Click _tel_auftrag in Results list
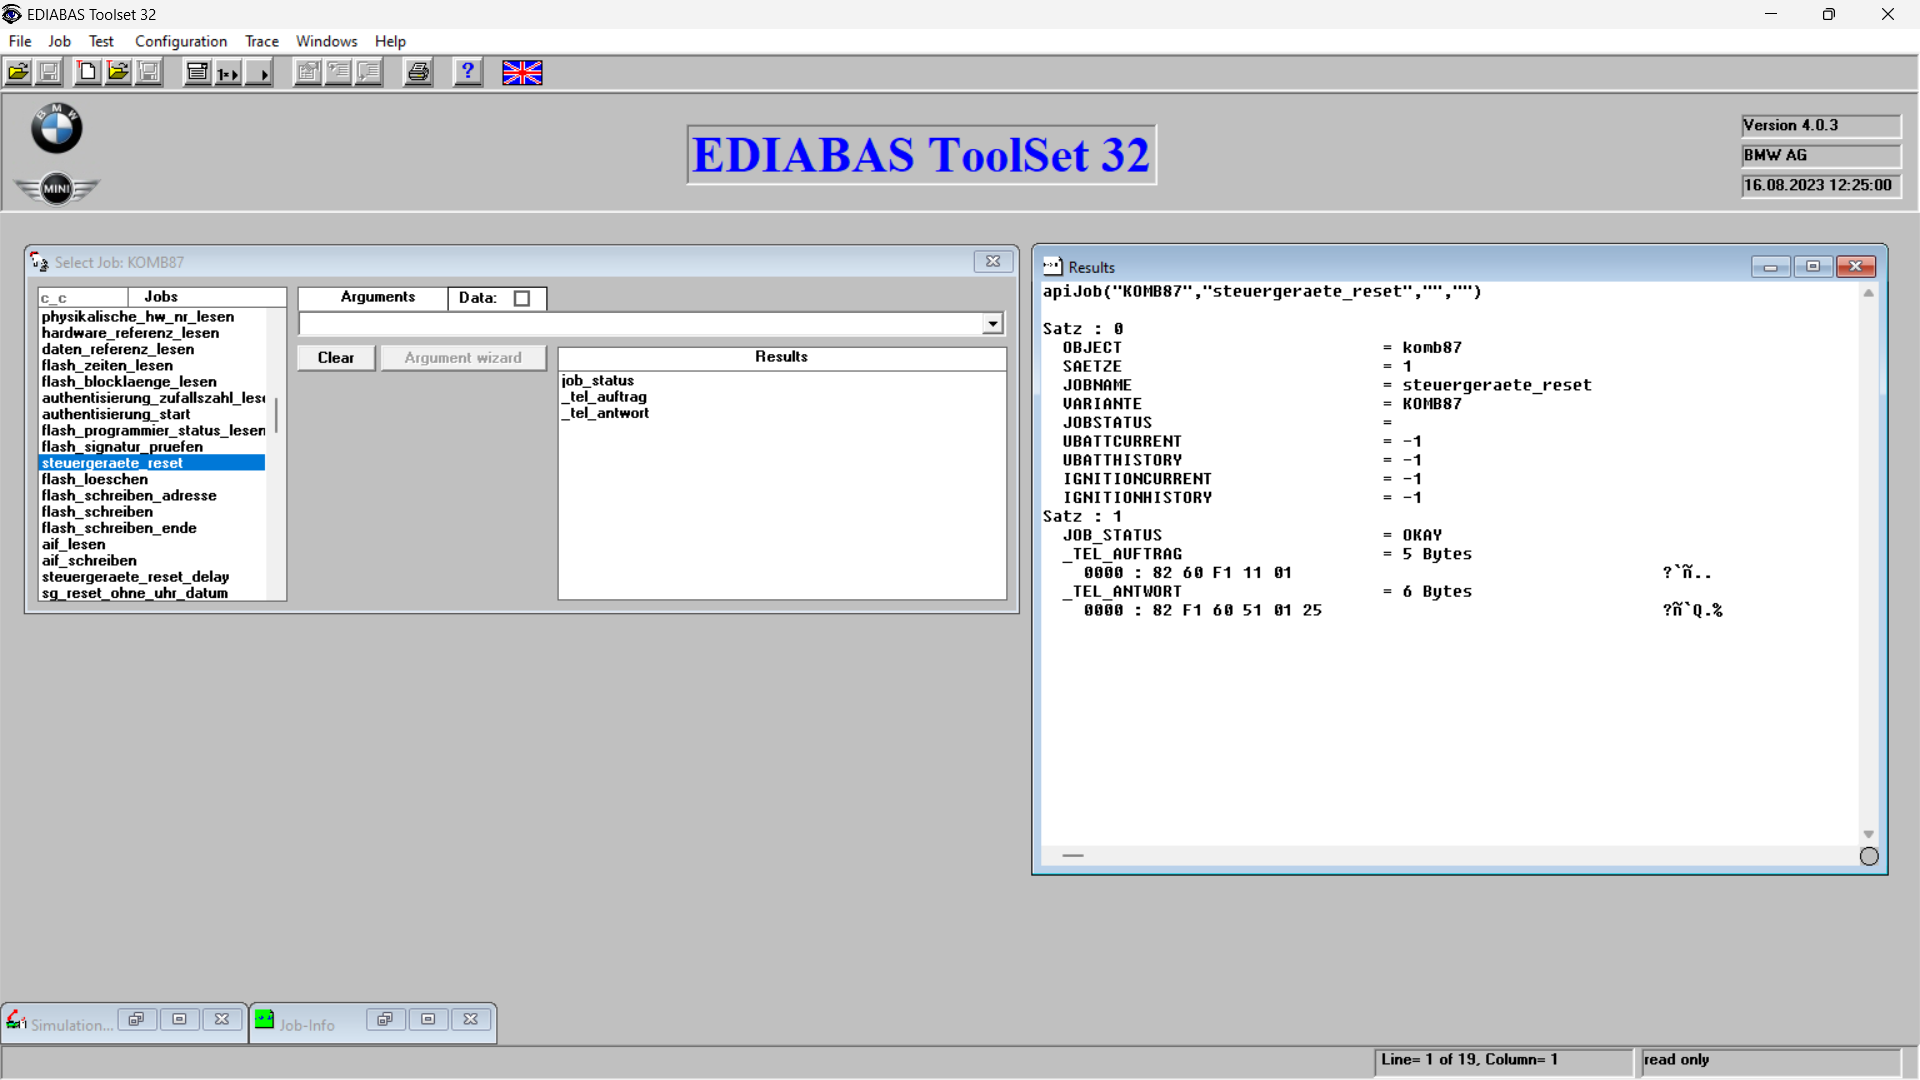 [604, 397]
